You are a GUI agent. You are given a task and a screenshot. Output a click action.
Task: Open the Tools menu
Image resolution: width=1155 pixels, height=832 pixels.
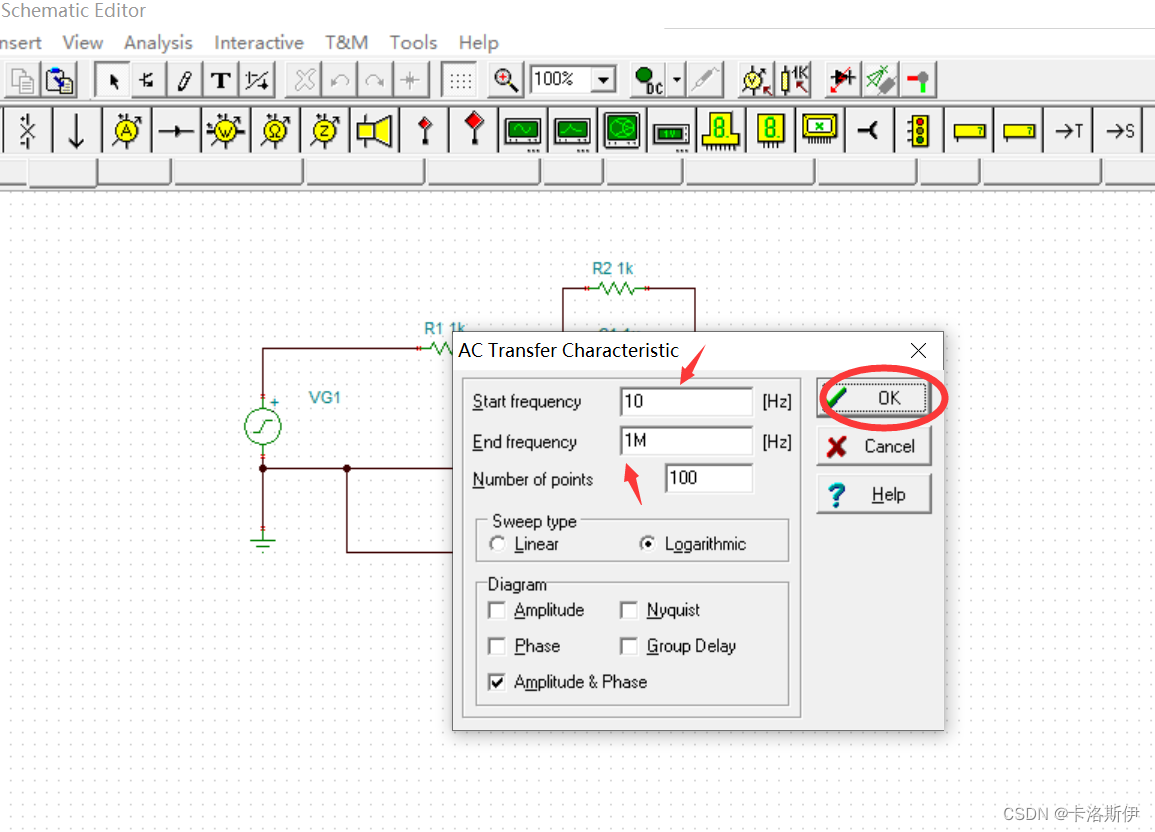click(x=413, y=43)
